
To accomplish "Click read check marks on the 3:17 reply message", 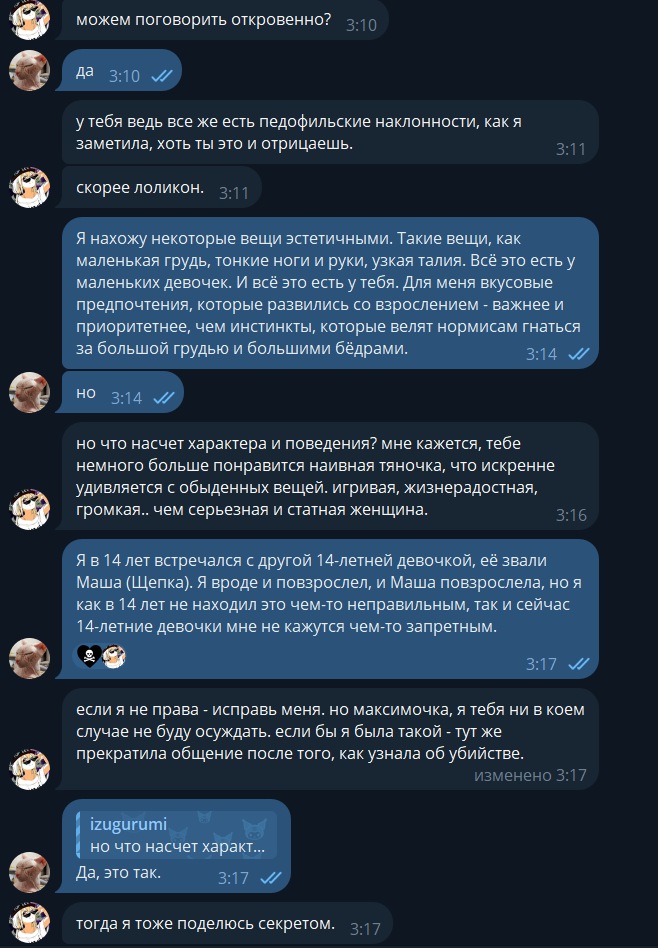I will click(x=271, y=878).
